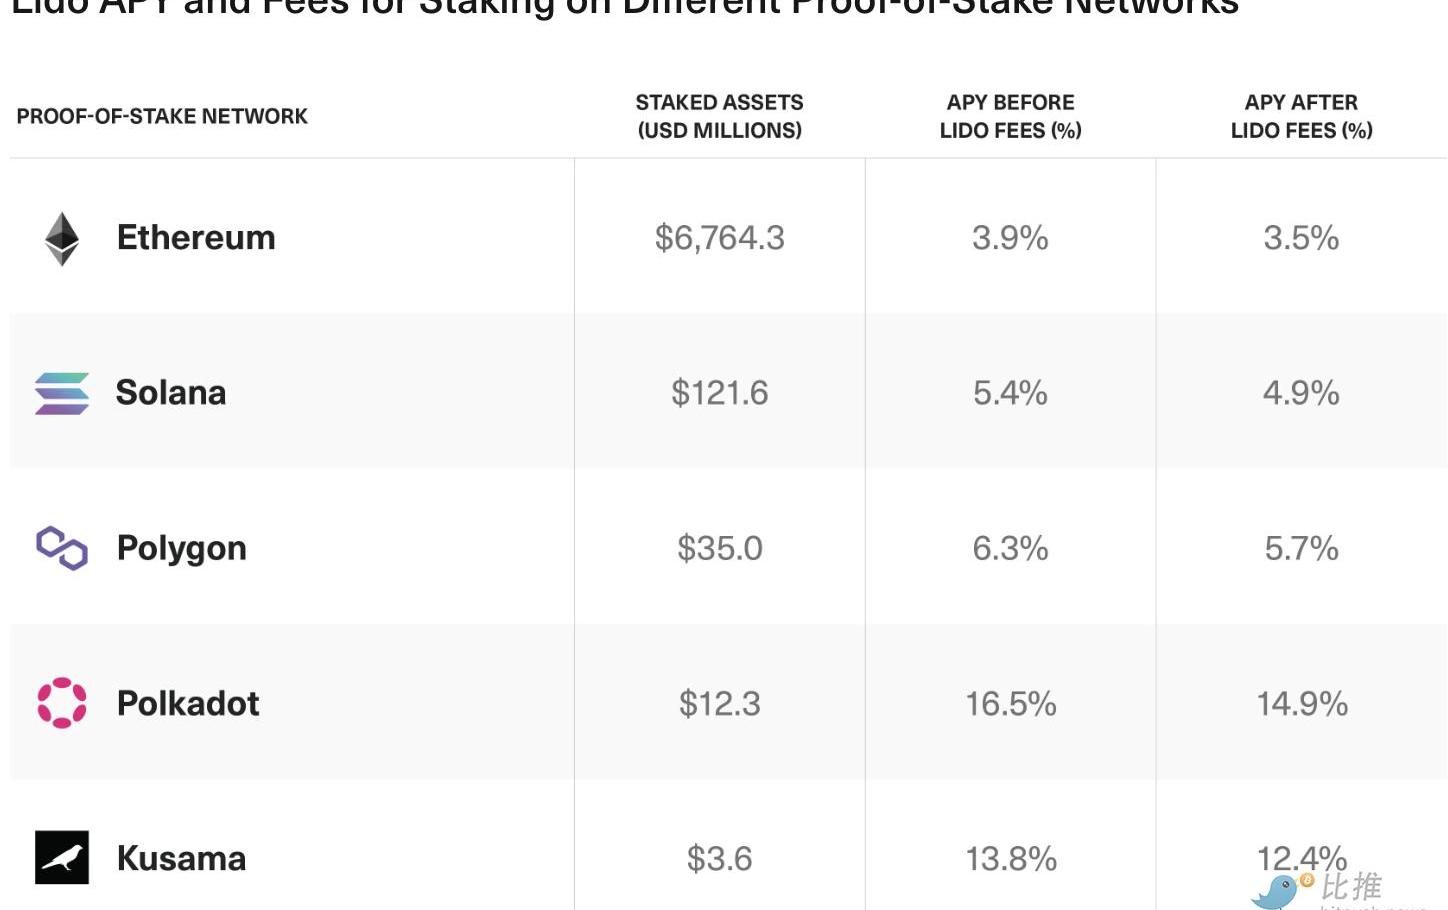Select the 16.5% Polkadot APY cell
1448x910 pixels.
coord(1011,704)
